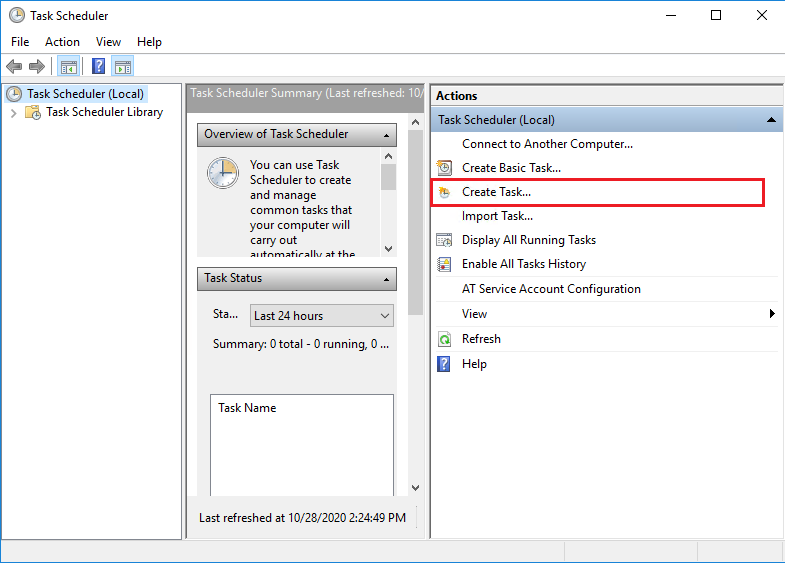Click the overview description paragraph
The width and height of the screenshot is (785, 563).
tap(301, 208)
